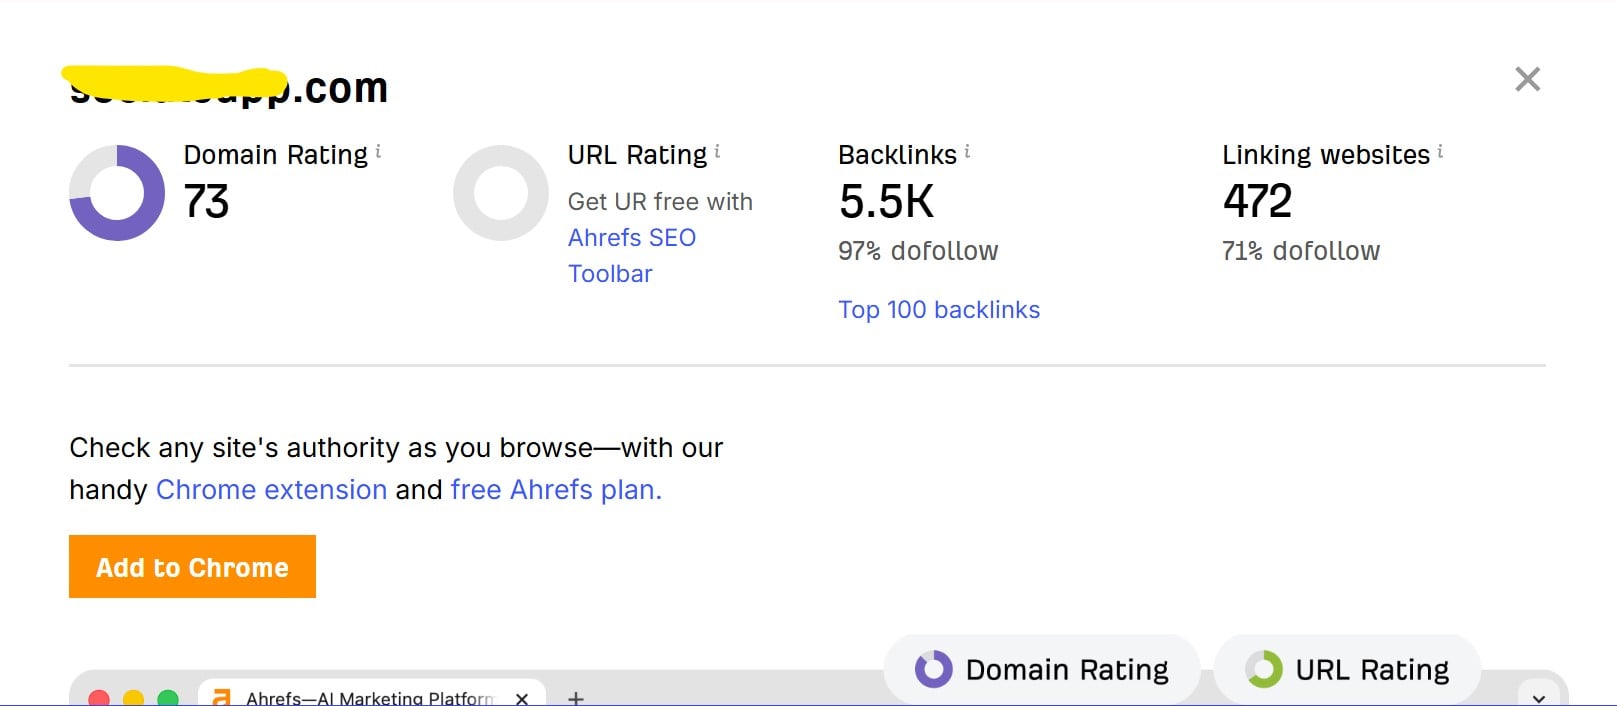Close the domain rating results panel
The image size is (1617, 706).
1527,79
